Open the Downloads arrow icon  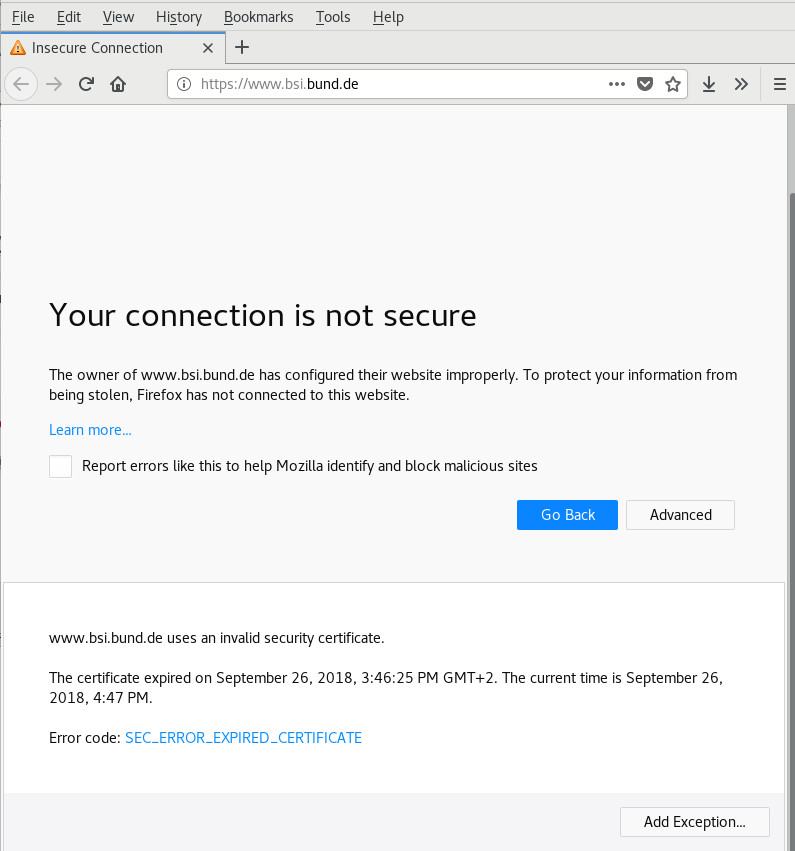click(709, 84)
